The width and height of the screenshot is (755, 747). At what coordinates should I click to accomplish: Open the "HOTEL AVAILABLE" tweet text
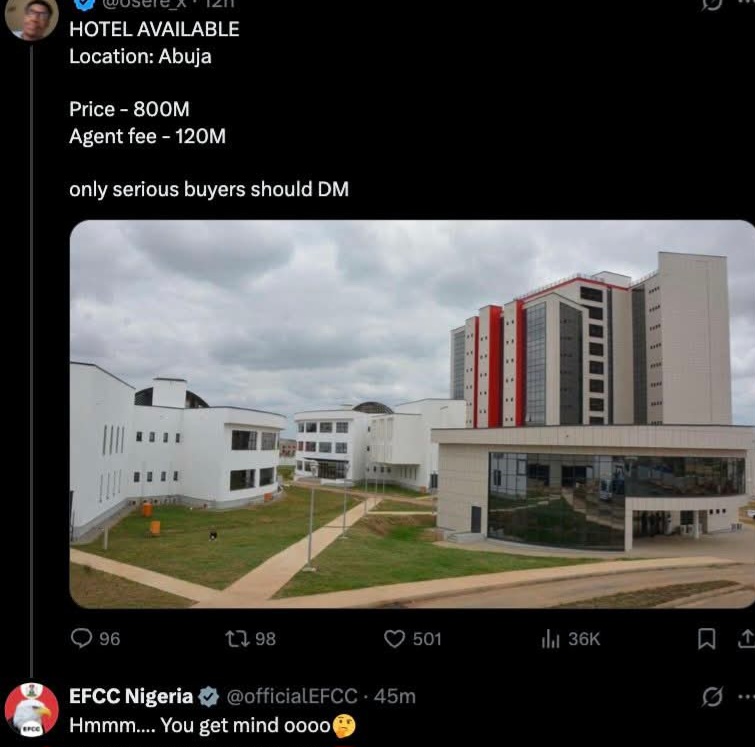154,29
